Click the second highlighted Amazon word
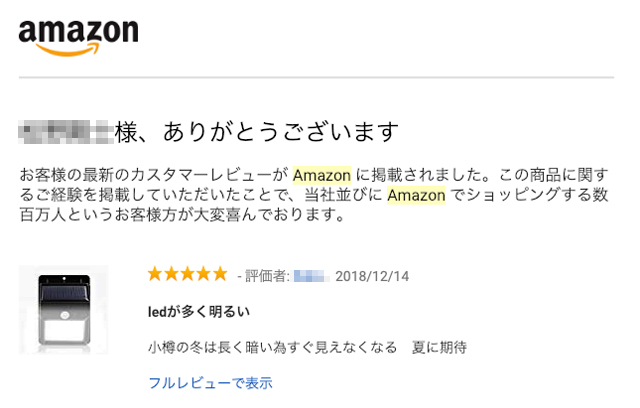Viewport: 640px width, 408px height. click(416, 194)
